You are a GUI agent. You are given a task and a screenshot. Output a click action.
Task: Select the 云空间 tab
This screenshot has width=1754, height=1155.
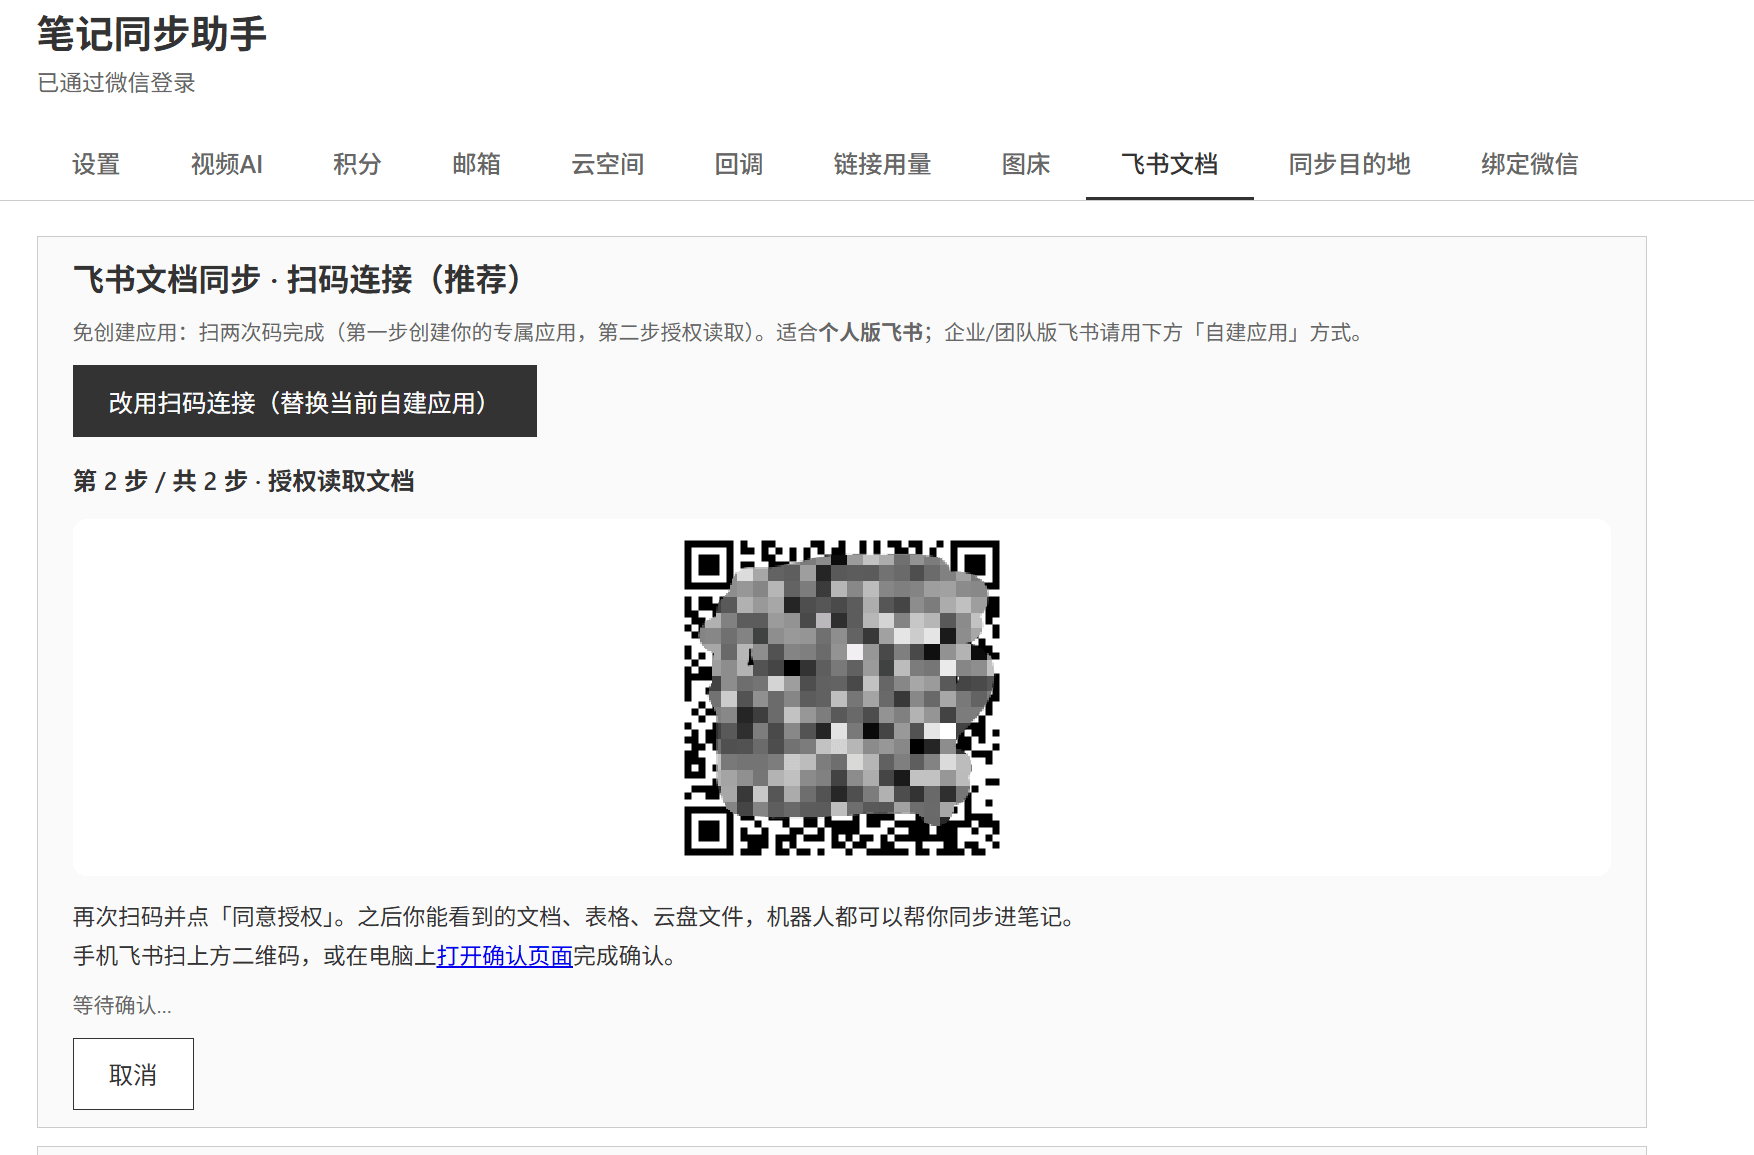(x=607, y=164)
